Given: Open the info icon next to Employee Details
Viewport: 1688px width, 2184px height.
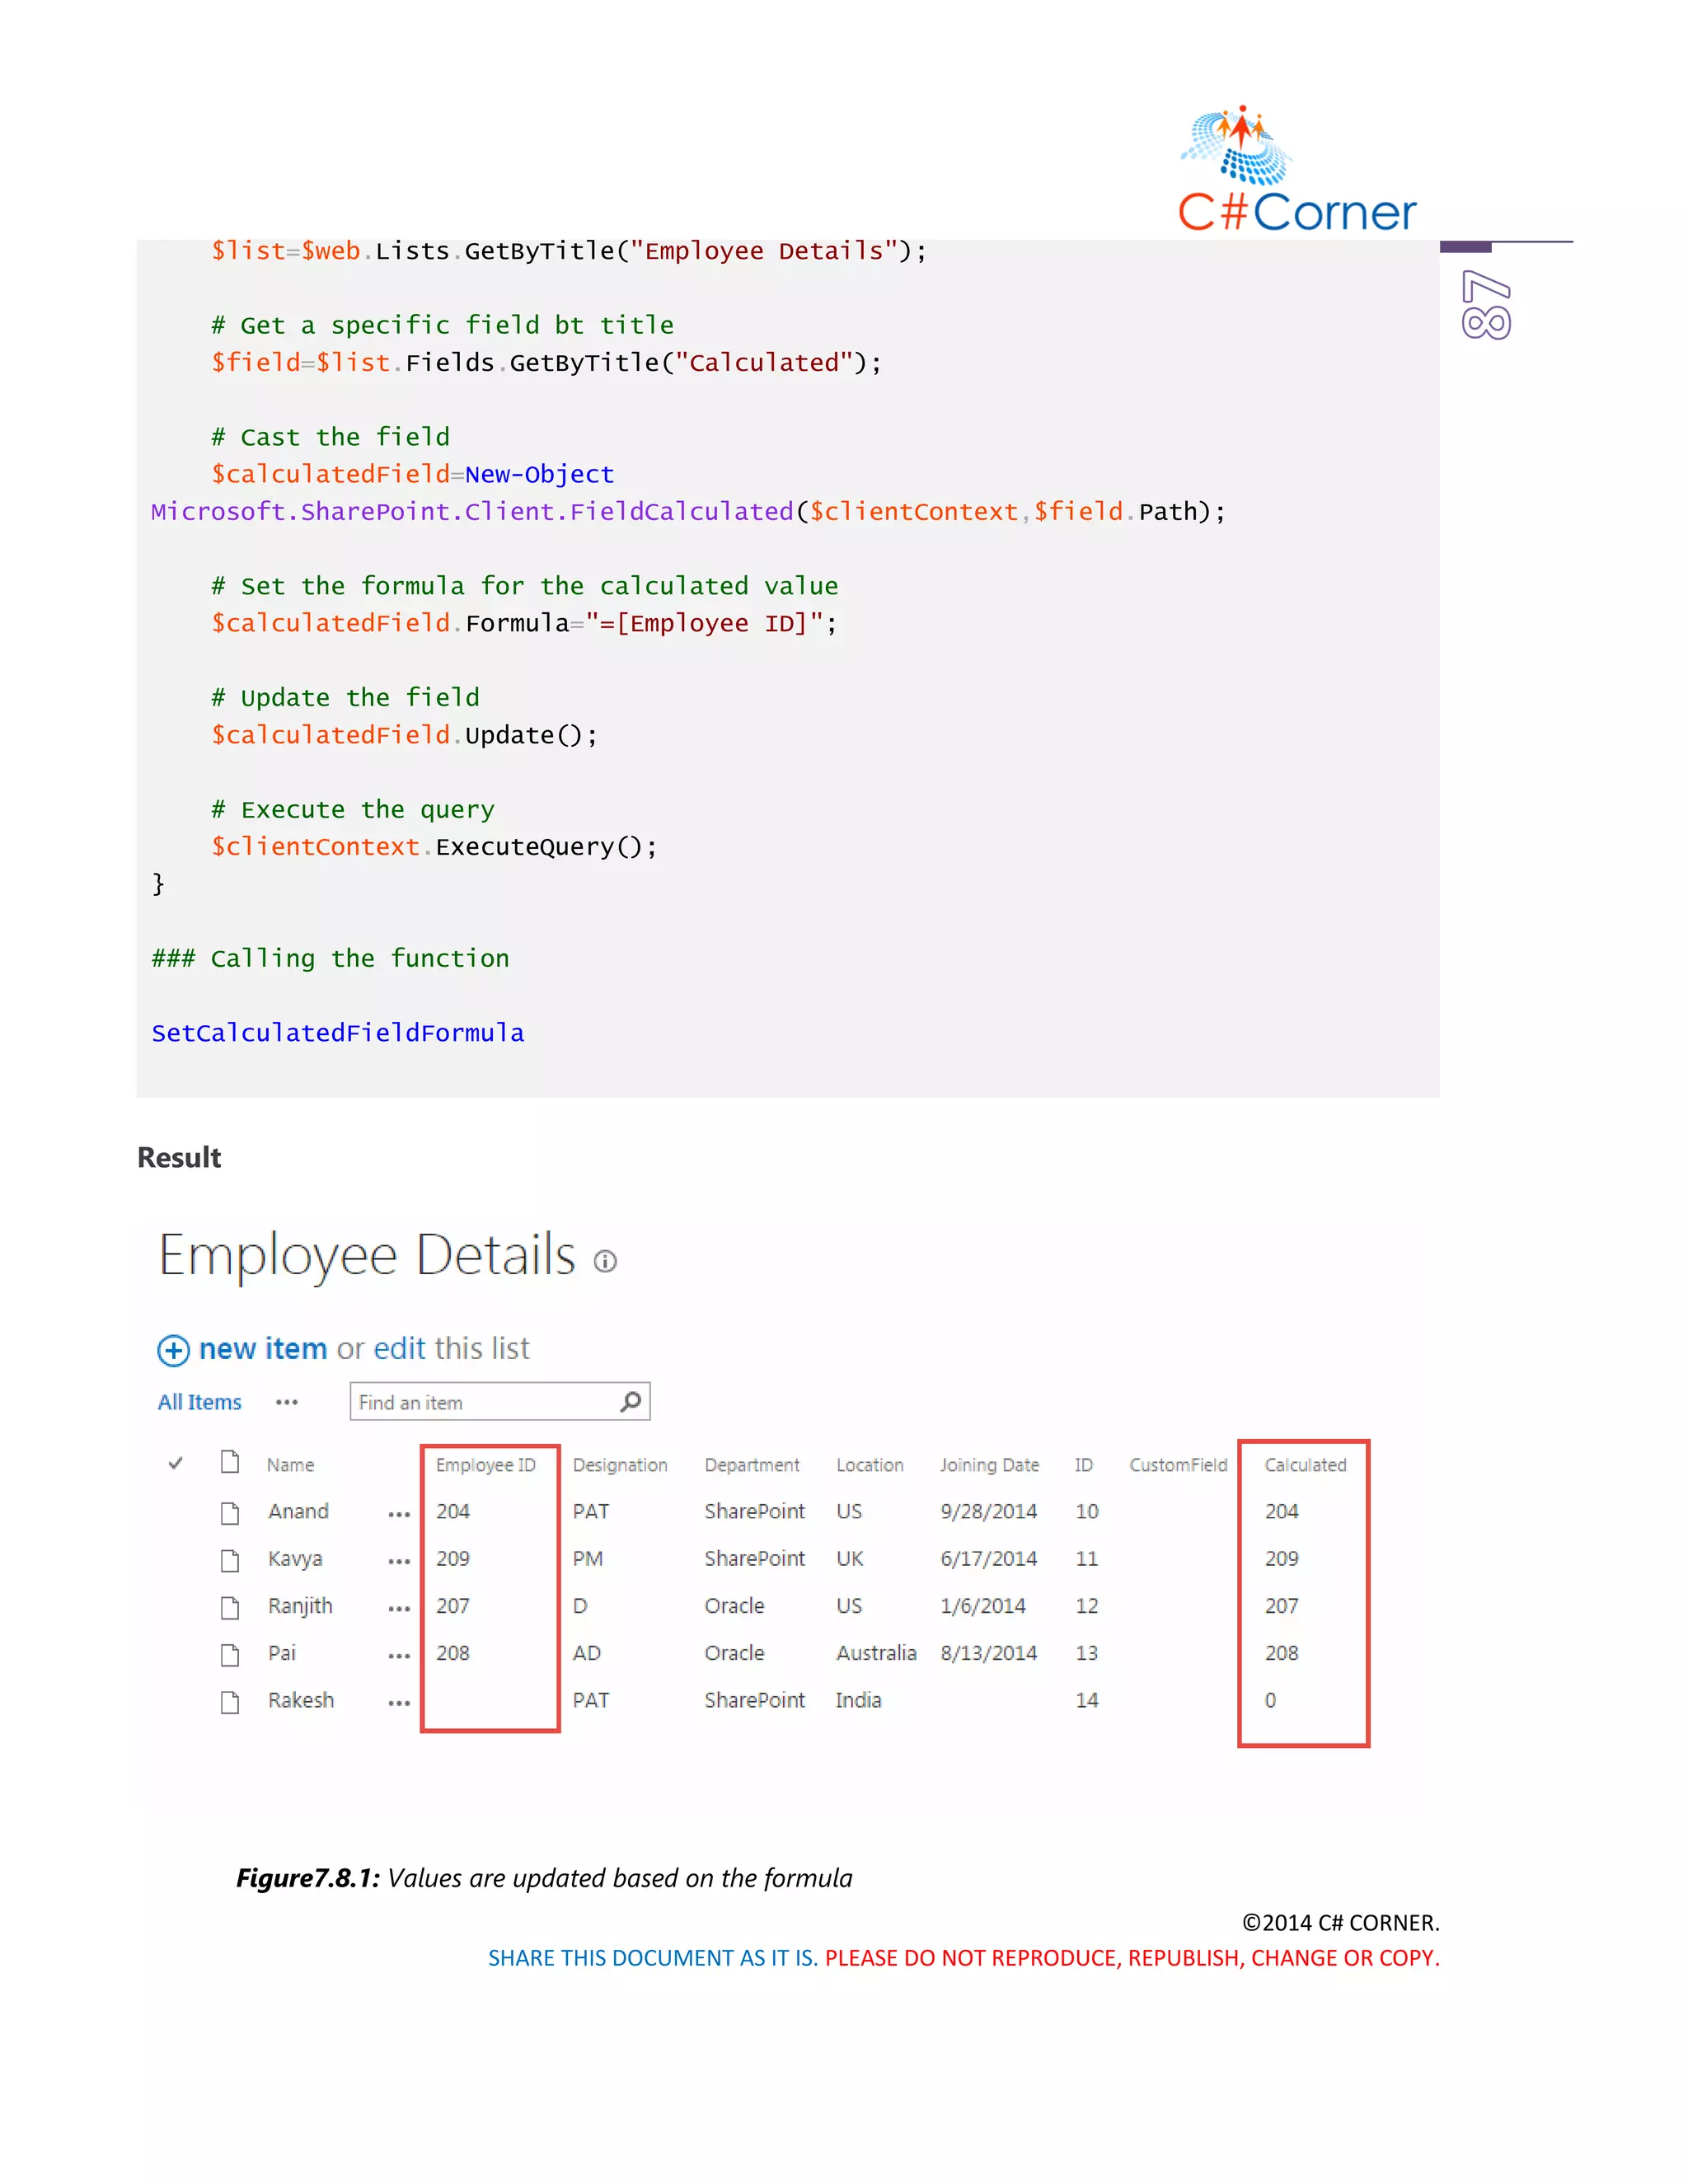Looking at the screenshot, I should (x=605, y=1261).
